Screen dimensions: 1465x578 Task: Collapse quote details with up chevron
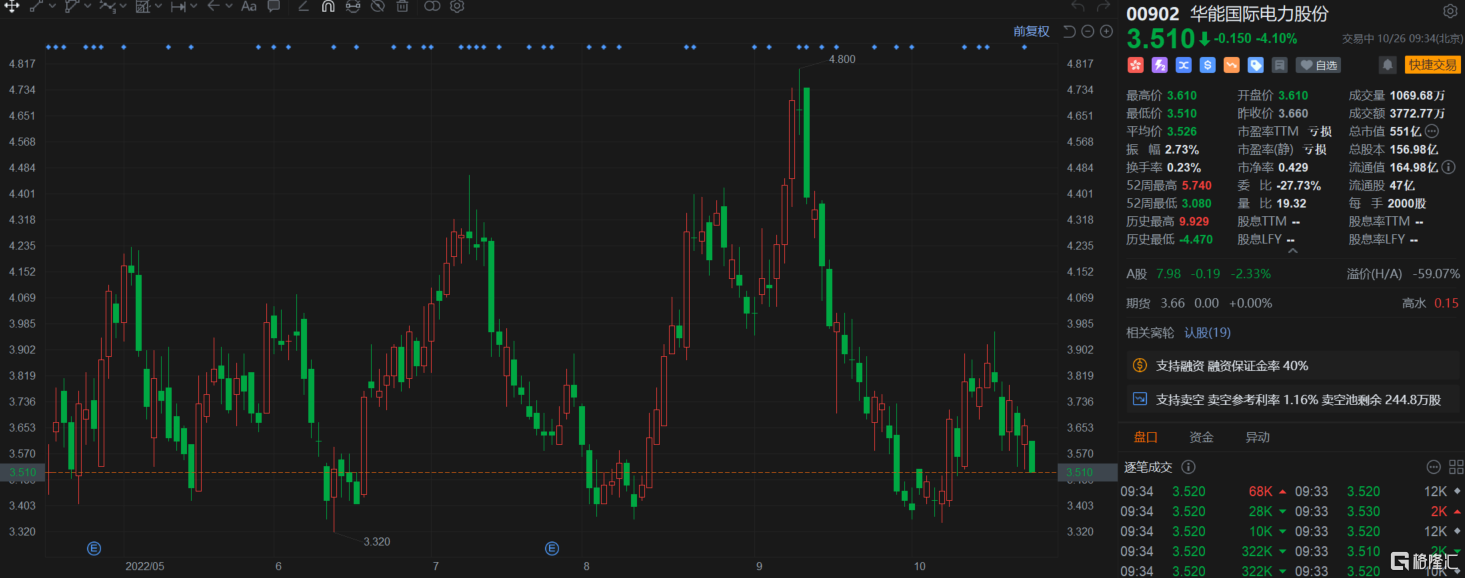point(1292,252)
